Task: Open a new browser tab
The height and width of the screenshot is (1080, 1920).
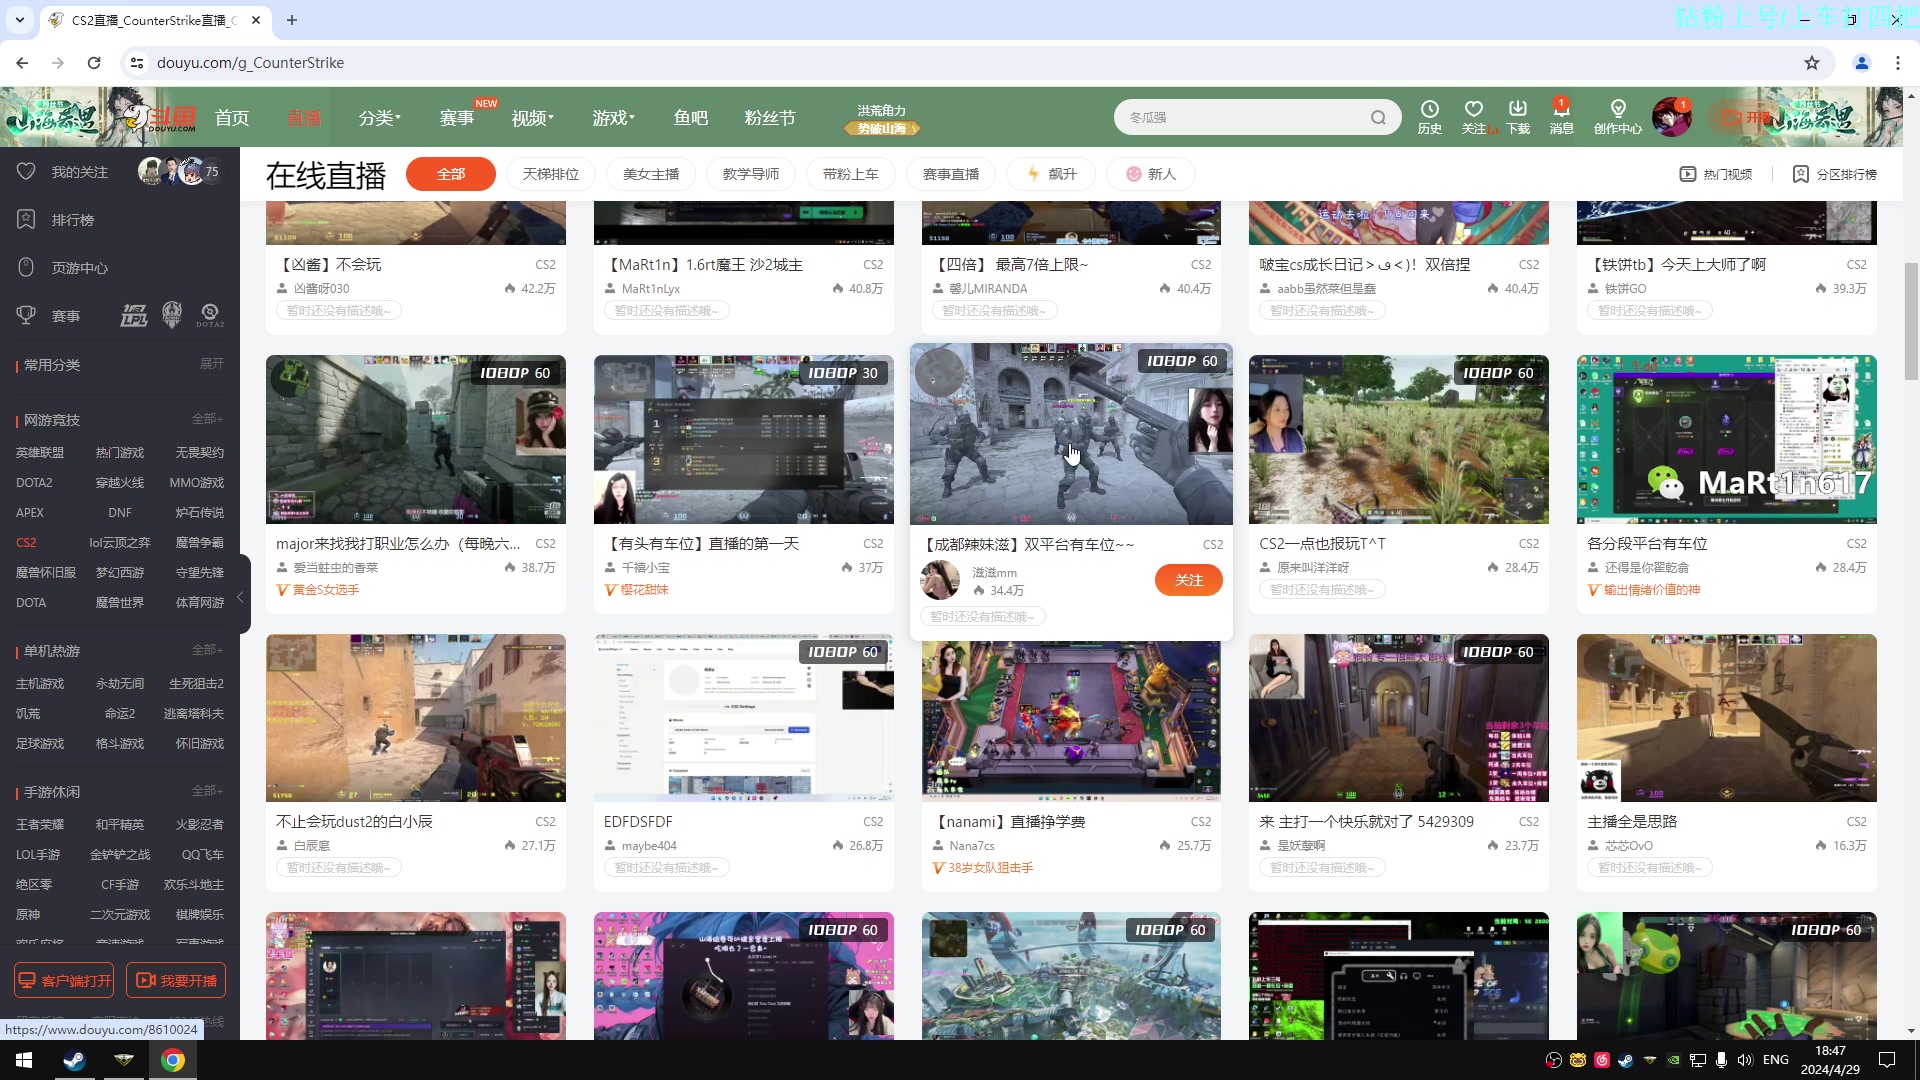Action: click(x=292, y=20)
